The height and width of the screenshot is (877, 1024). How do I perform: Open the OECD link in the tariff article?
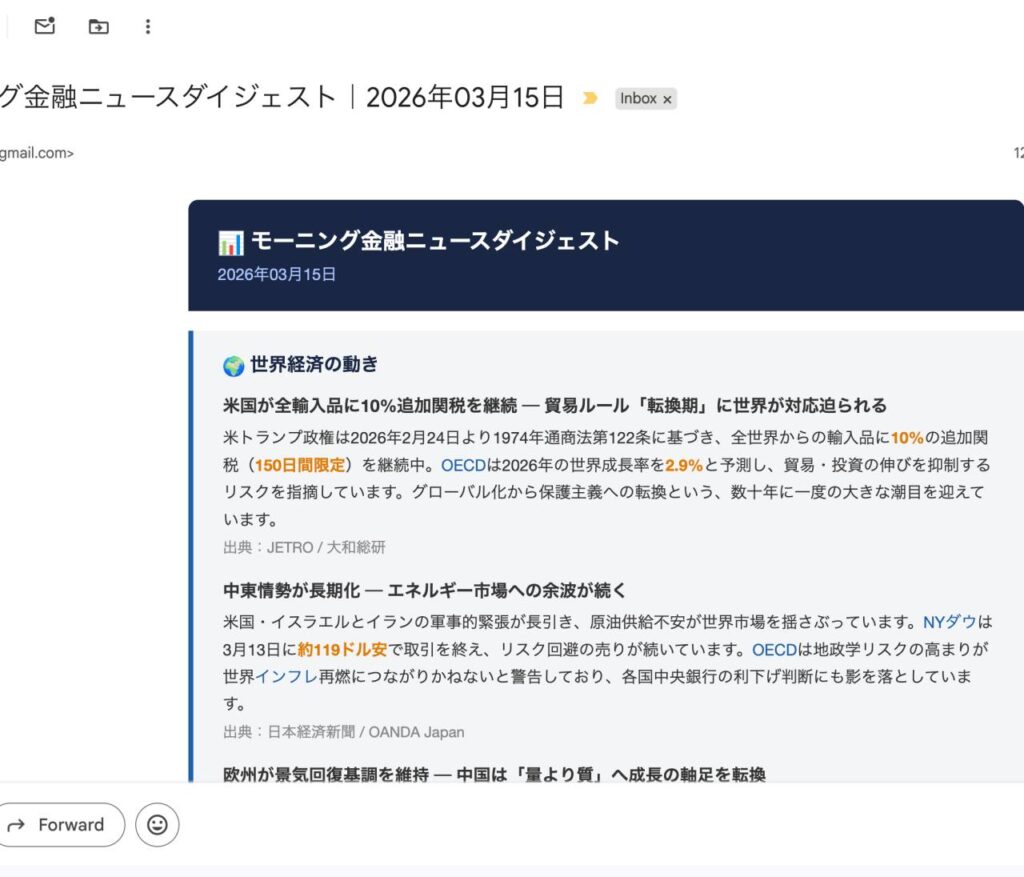point(462,465)
